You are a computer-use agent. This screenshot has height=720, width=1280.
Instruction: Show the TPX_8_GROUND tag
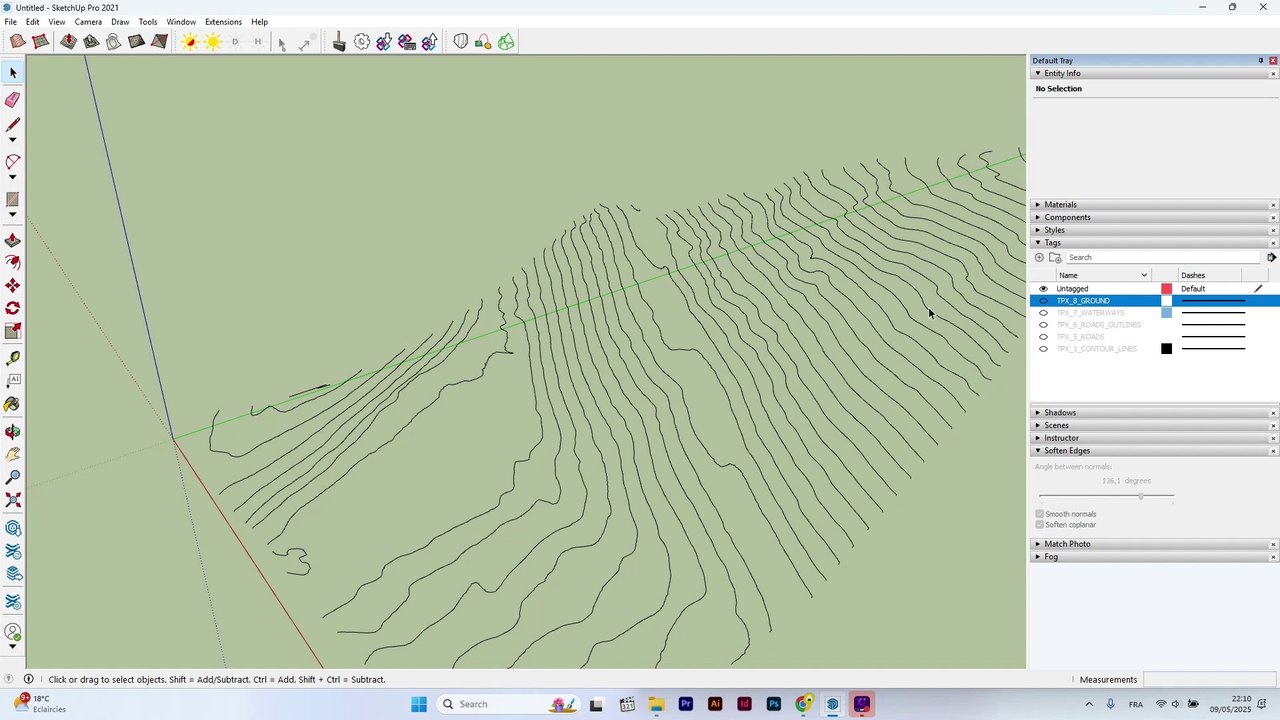[x=1043, y=301]
